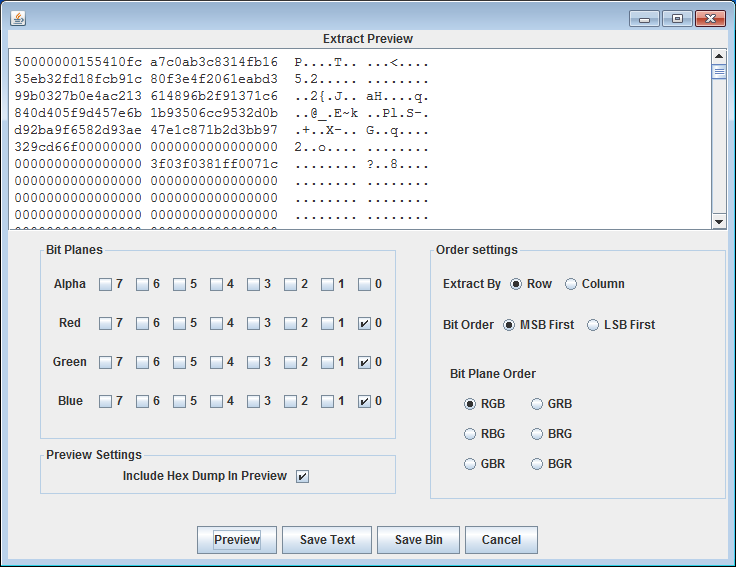The height and width of the screenshot is (567, 736).
Task: Click hex row starting 99b0327b0e4ac213
Action: [x=221, y=96]
